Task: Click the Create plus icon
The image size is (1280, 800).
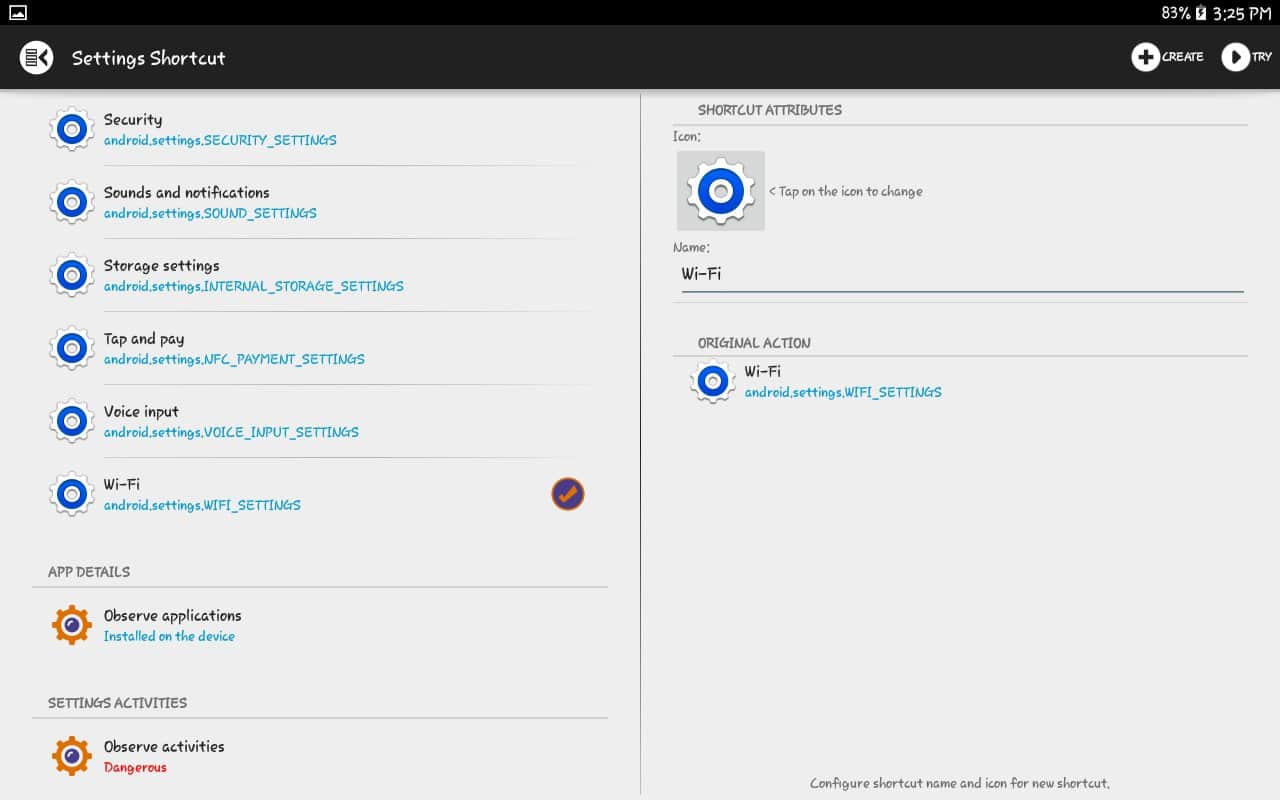Action: [1145, 57]
